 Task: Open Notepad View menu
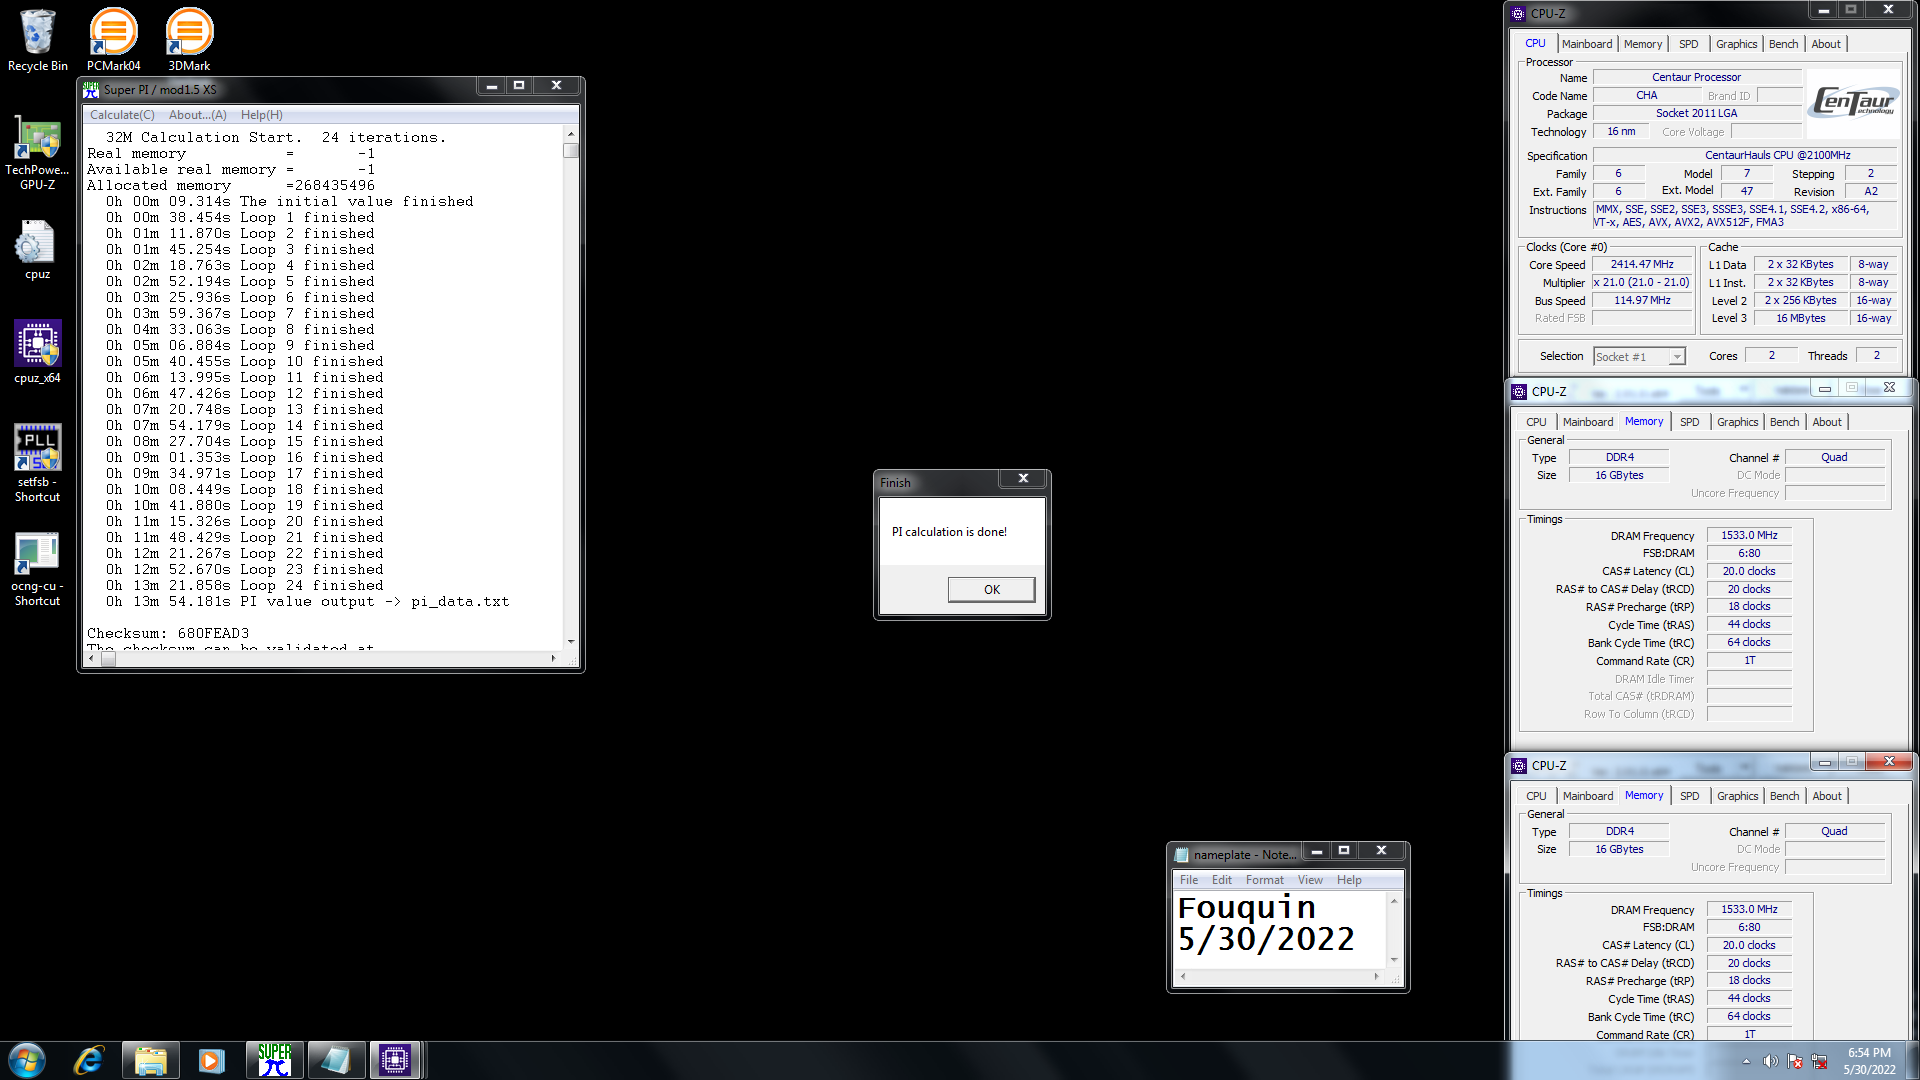(x=1310, y=880)
